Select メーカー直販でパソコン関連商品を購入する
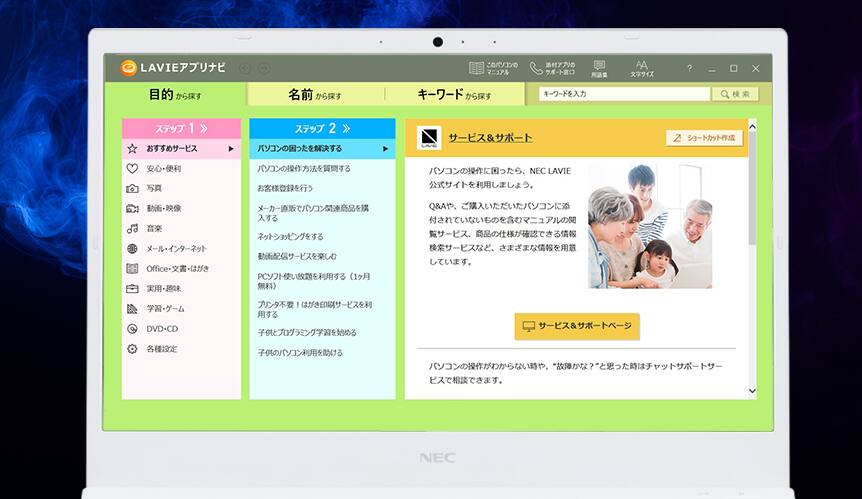The height and width of the screenshot is (499, 862). tap(313, 213)
